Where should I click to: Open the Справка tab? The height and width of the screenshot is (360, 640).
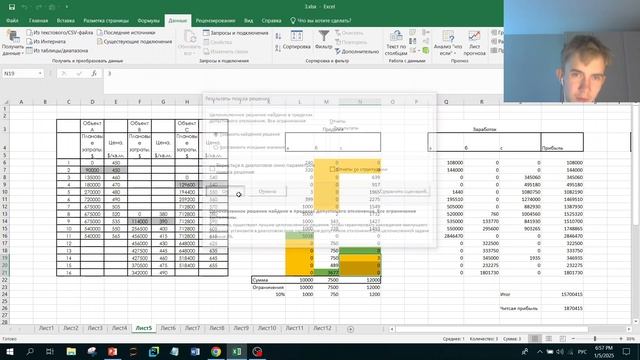point(271,20)
